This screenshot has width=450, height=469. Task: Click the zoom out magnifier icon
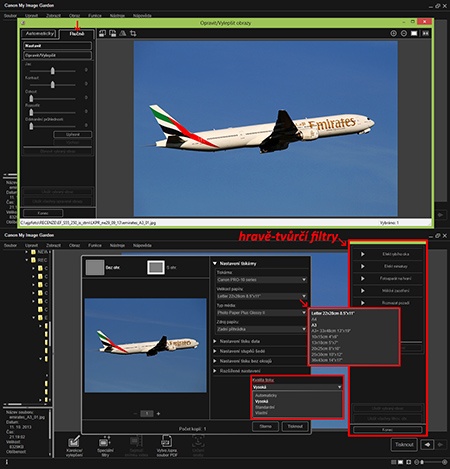404,33
